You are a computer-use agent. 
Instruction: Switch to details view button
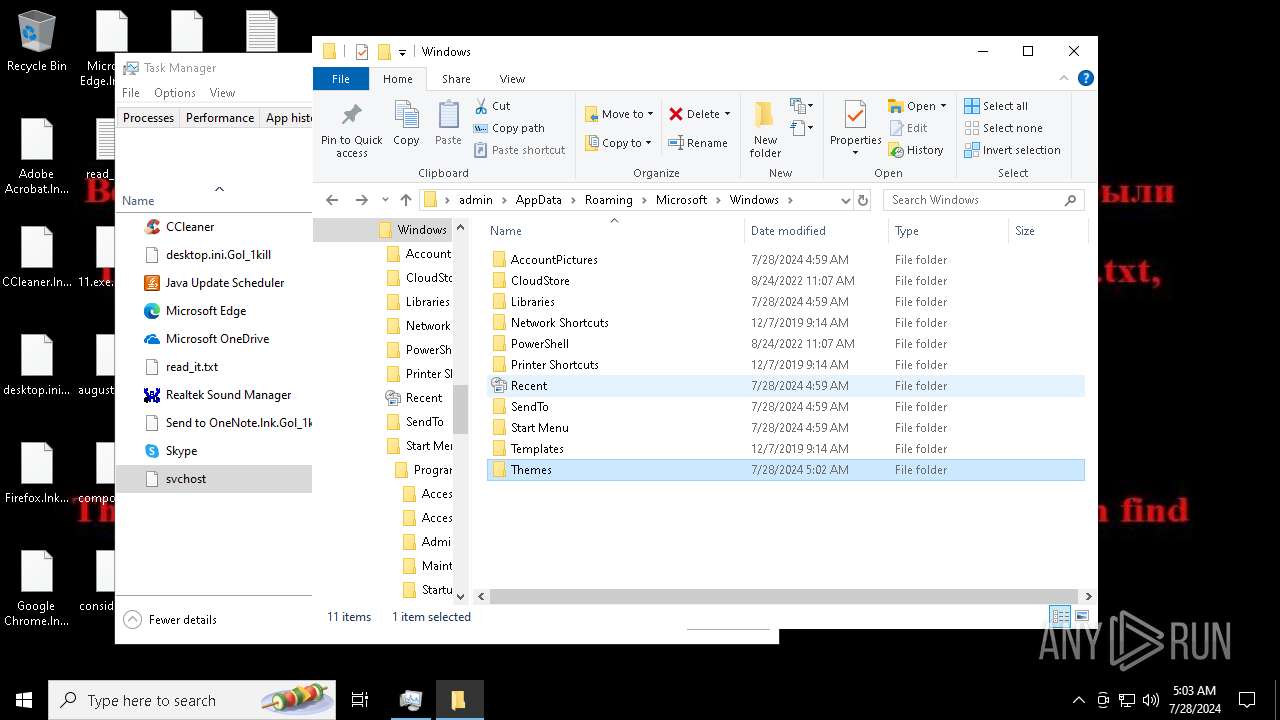pyautogui.click(x=1060, y=617)
